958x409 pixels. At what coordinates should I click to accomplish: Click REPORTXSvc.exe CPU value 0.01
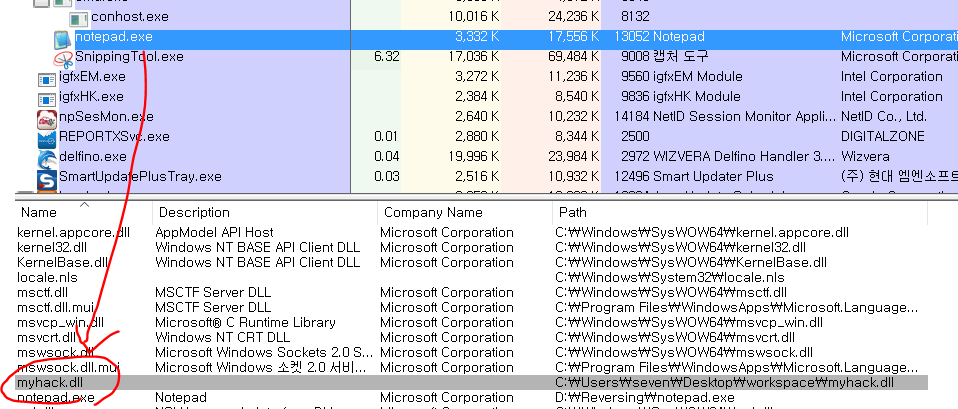[x=386, y=136]
